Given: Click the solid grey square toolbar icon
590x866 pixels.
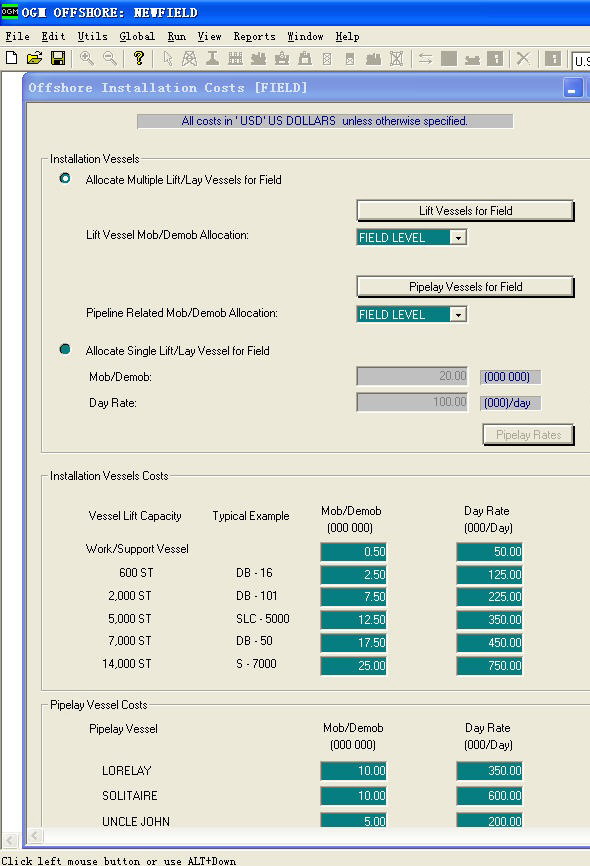Looking at the screenshot, I should click(x=449, y=58).
